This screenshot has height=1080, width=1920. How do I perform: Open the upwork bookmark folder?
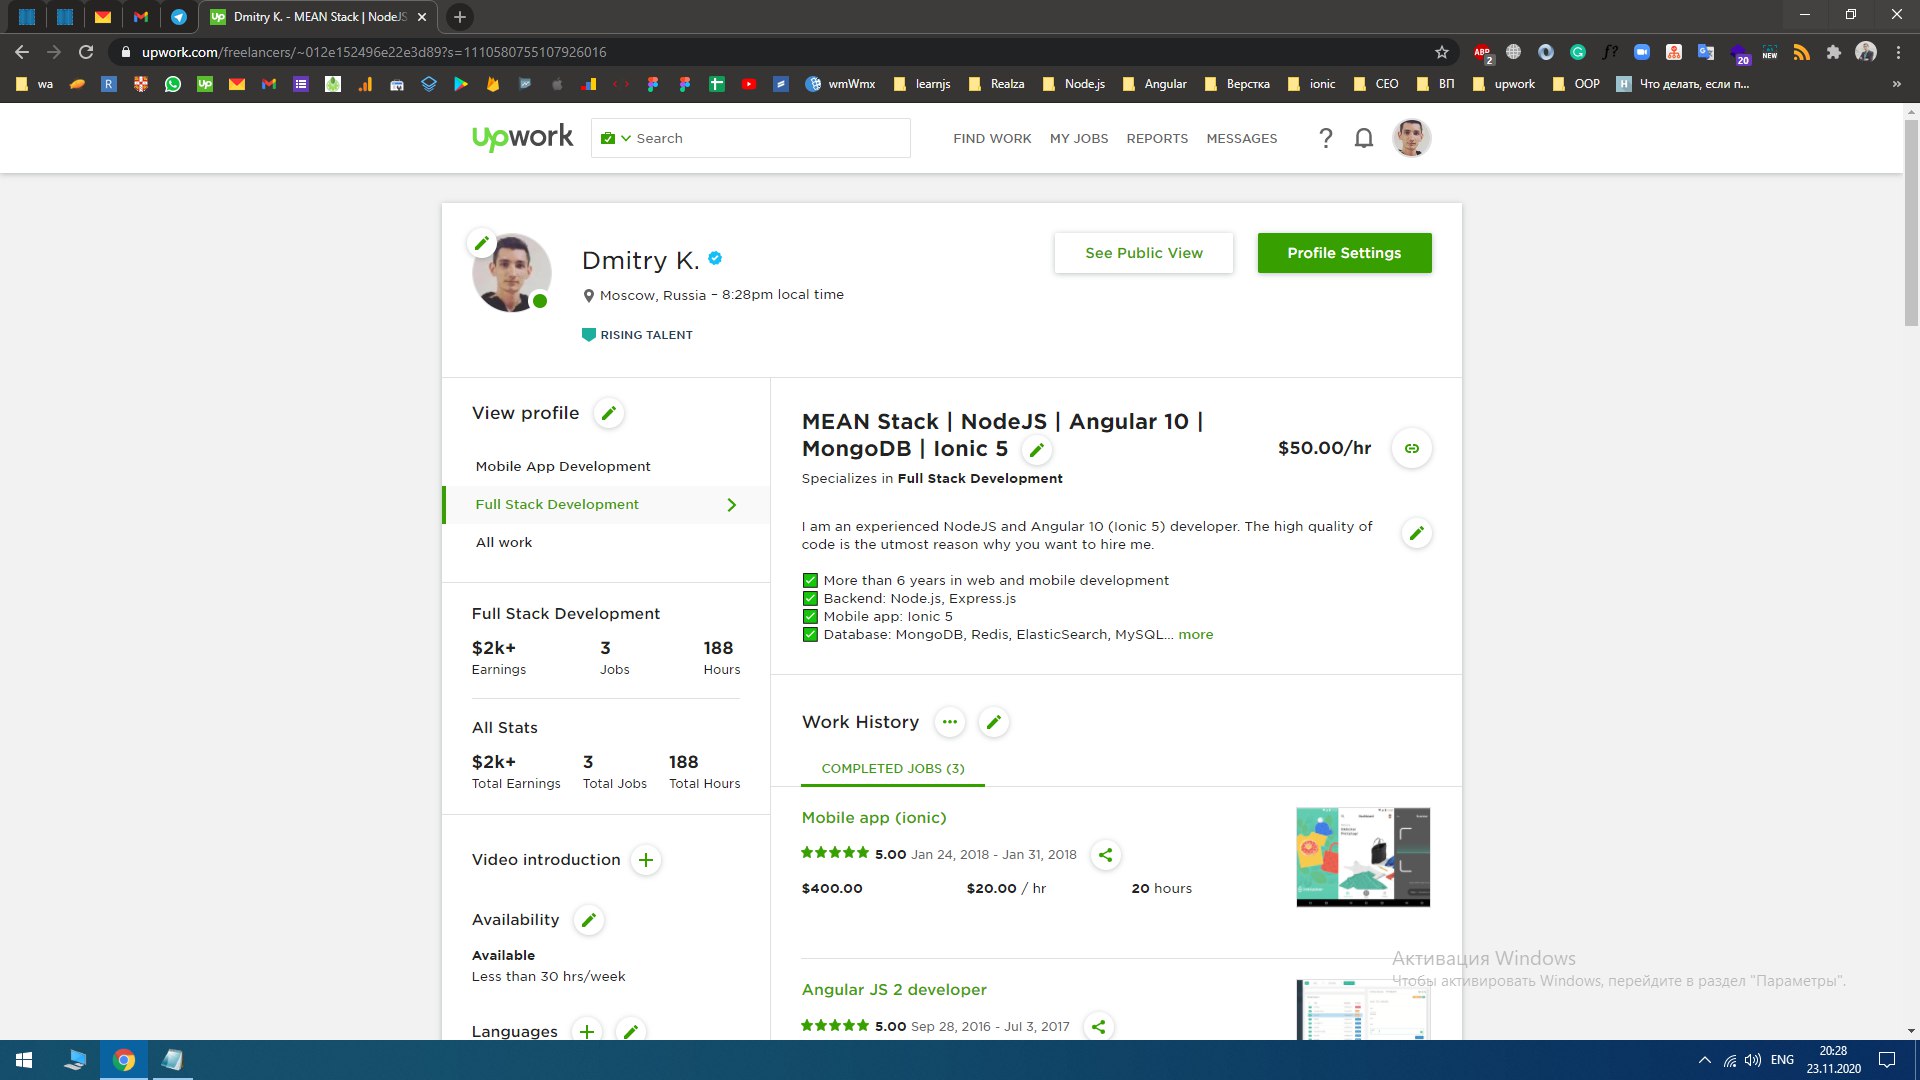[1503, 84]
